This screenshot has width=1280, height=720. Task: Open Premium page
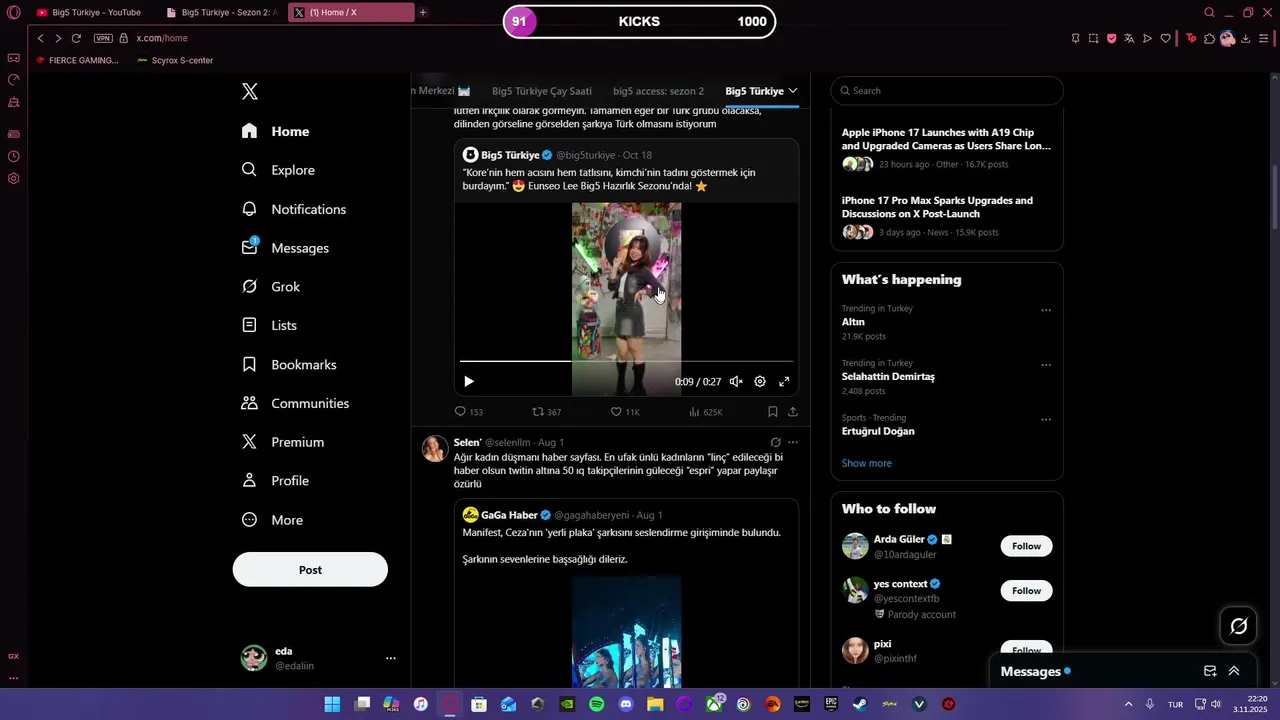(283, 442)
